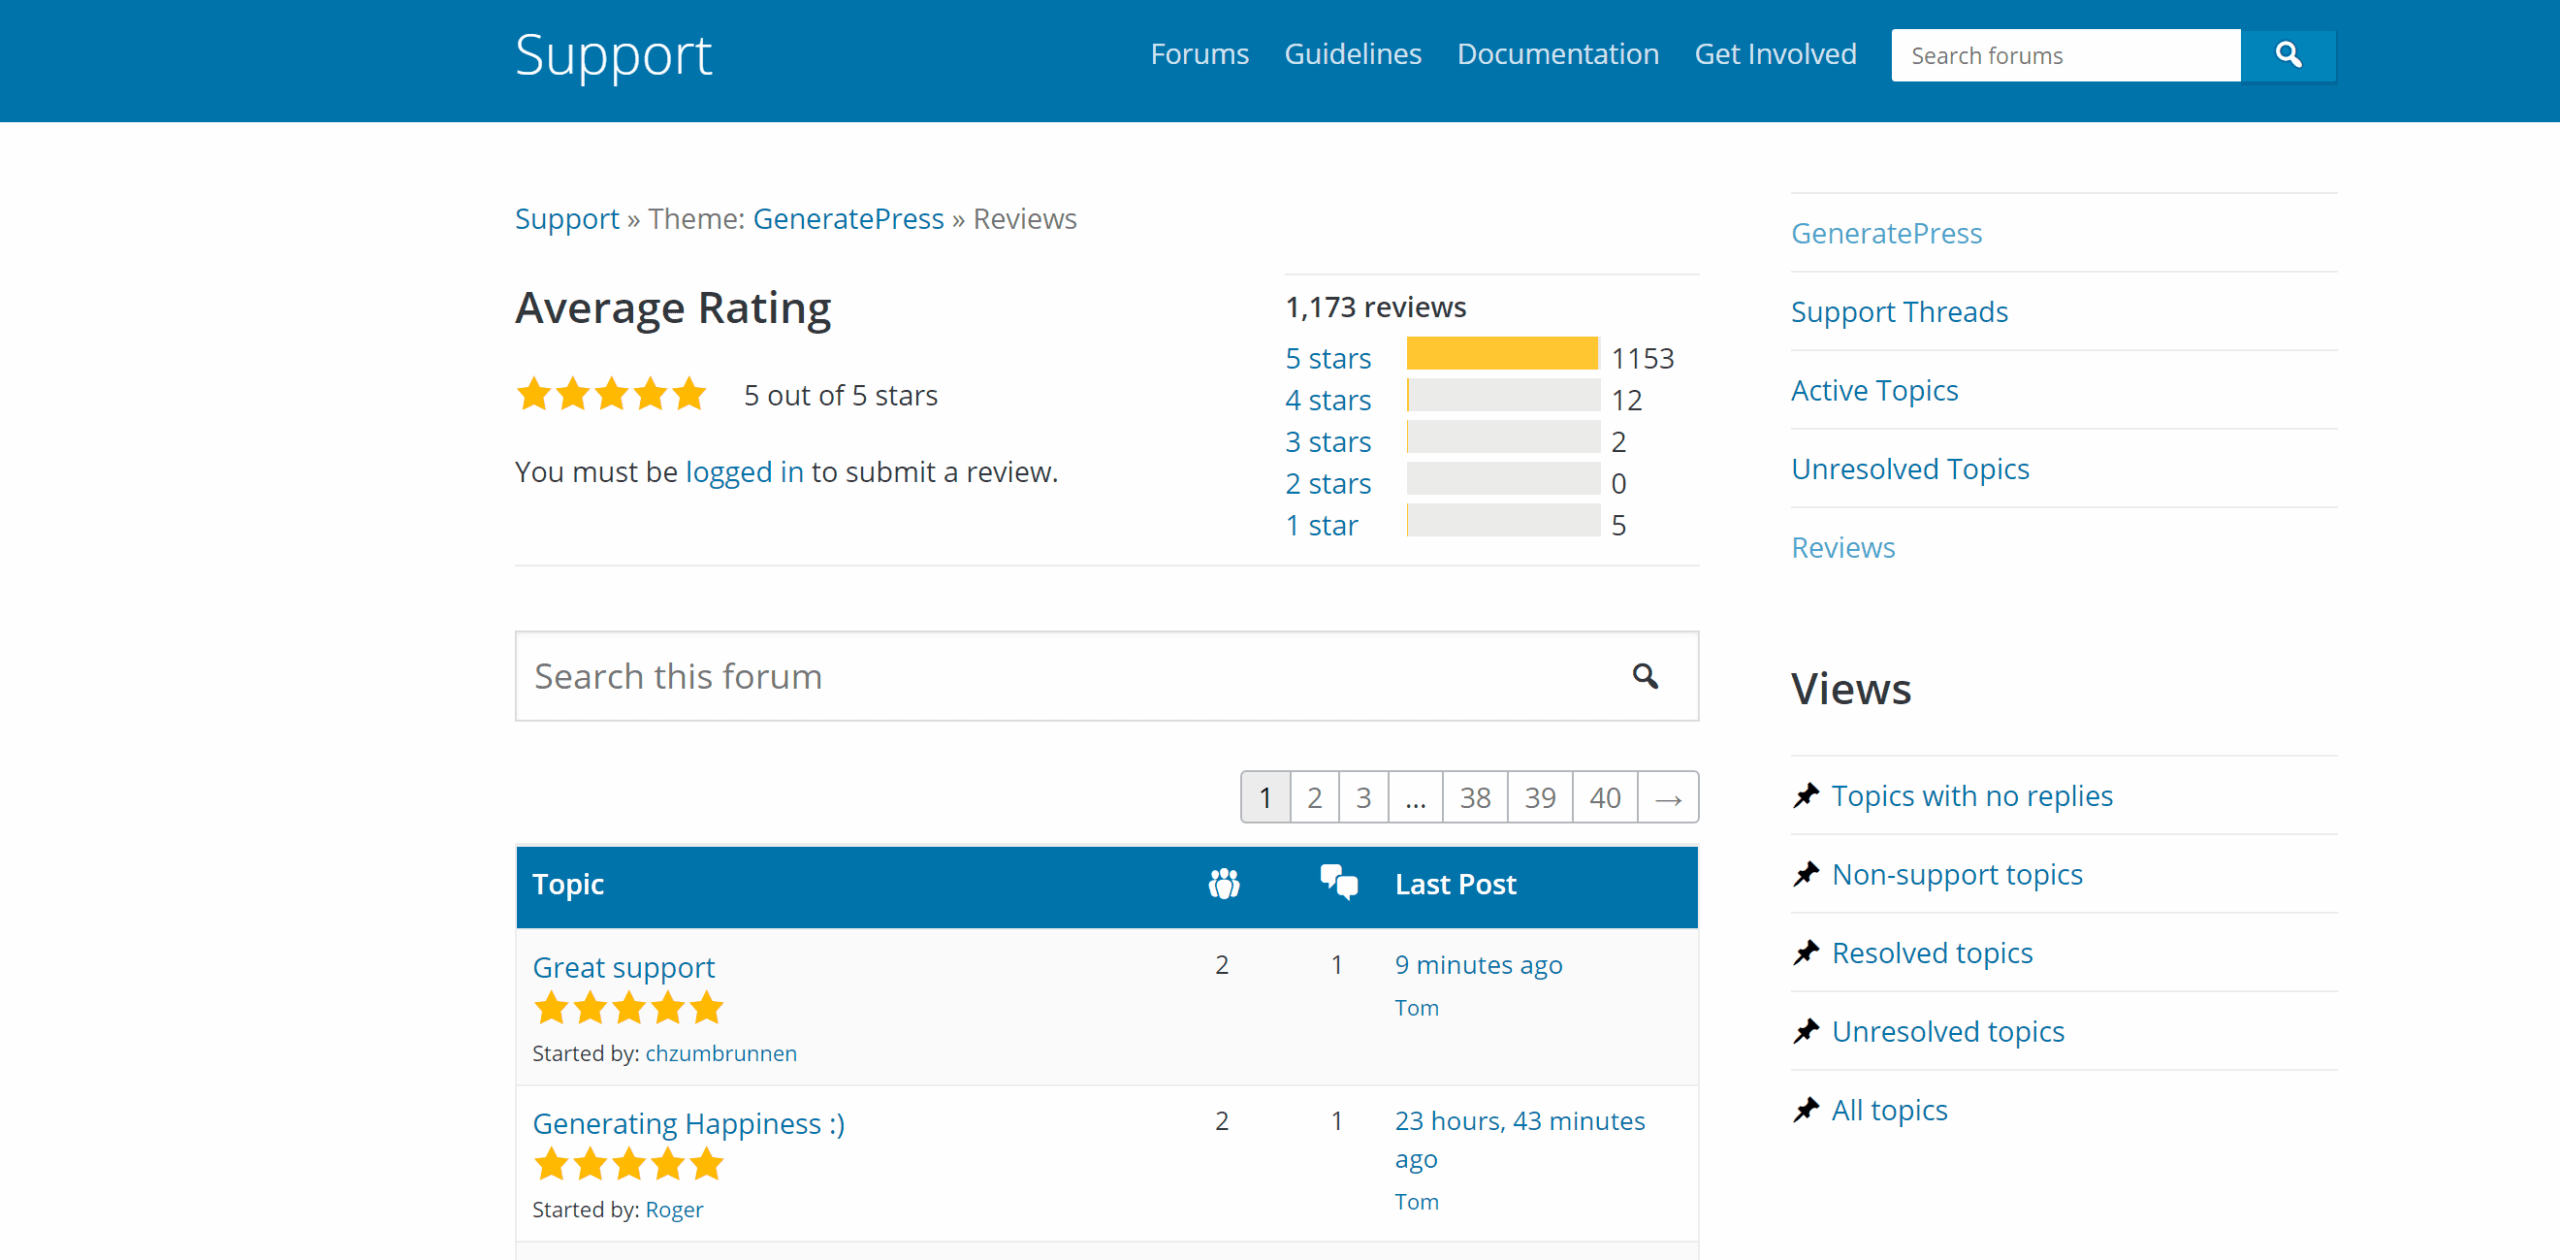
Task: Go to page 40
Action: [1605, 798]
